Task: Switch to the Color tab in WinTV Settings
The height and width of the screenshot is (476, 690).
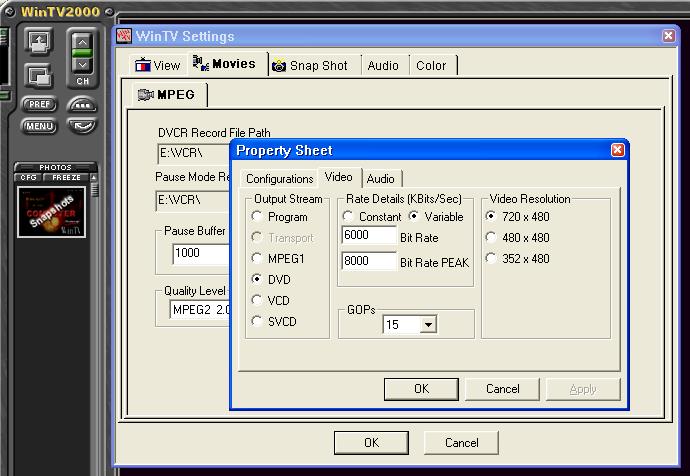Action: pyautogui.click(x=431, y=66)
